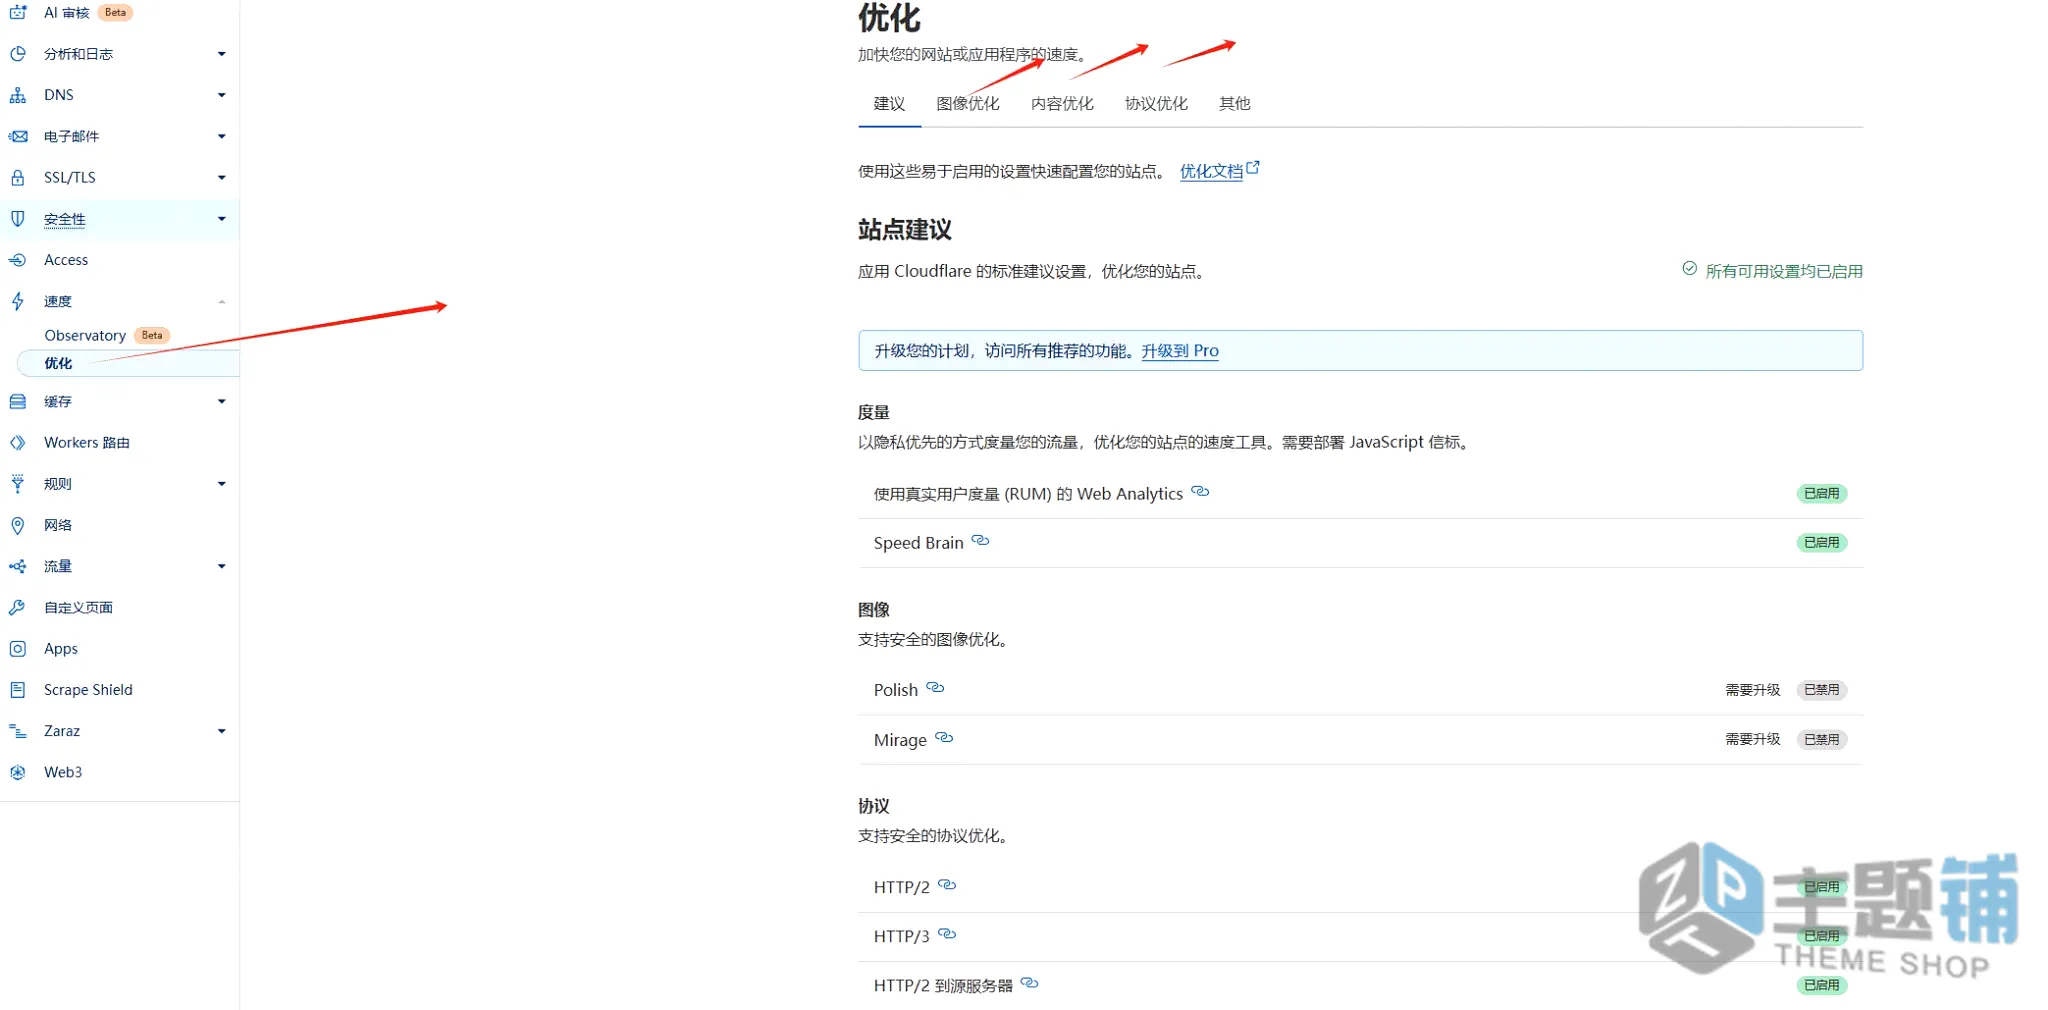Click 已禁用 badge for Polish
This screenshot has width=2048, height=1010.
pyautogui.click(x=1821, y=690)
